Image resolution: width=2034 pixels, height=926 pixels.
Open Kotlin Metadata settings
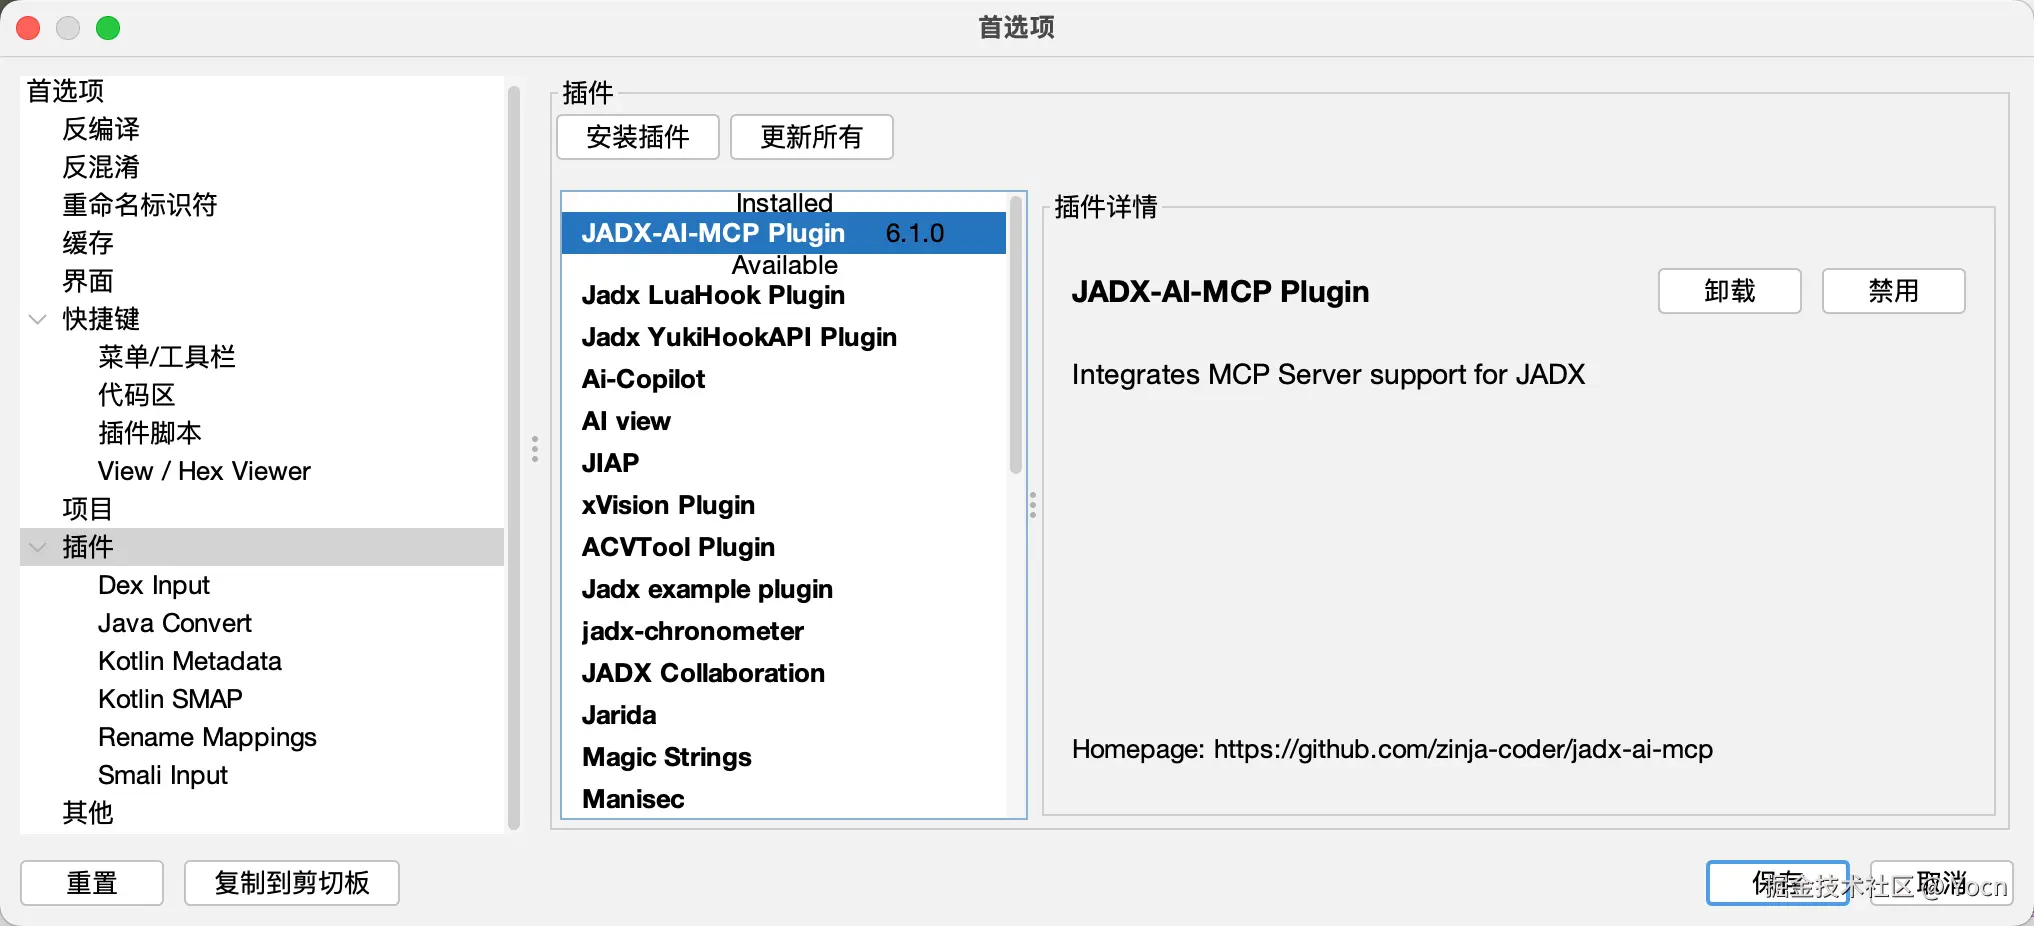tap(190, 661)
